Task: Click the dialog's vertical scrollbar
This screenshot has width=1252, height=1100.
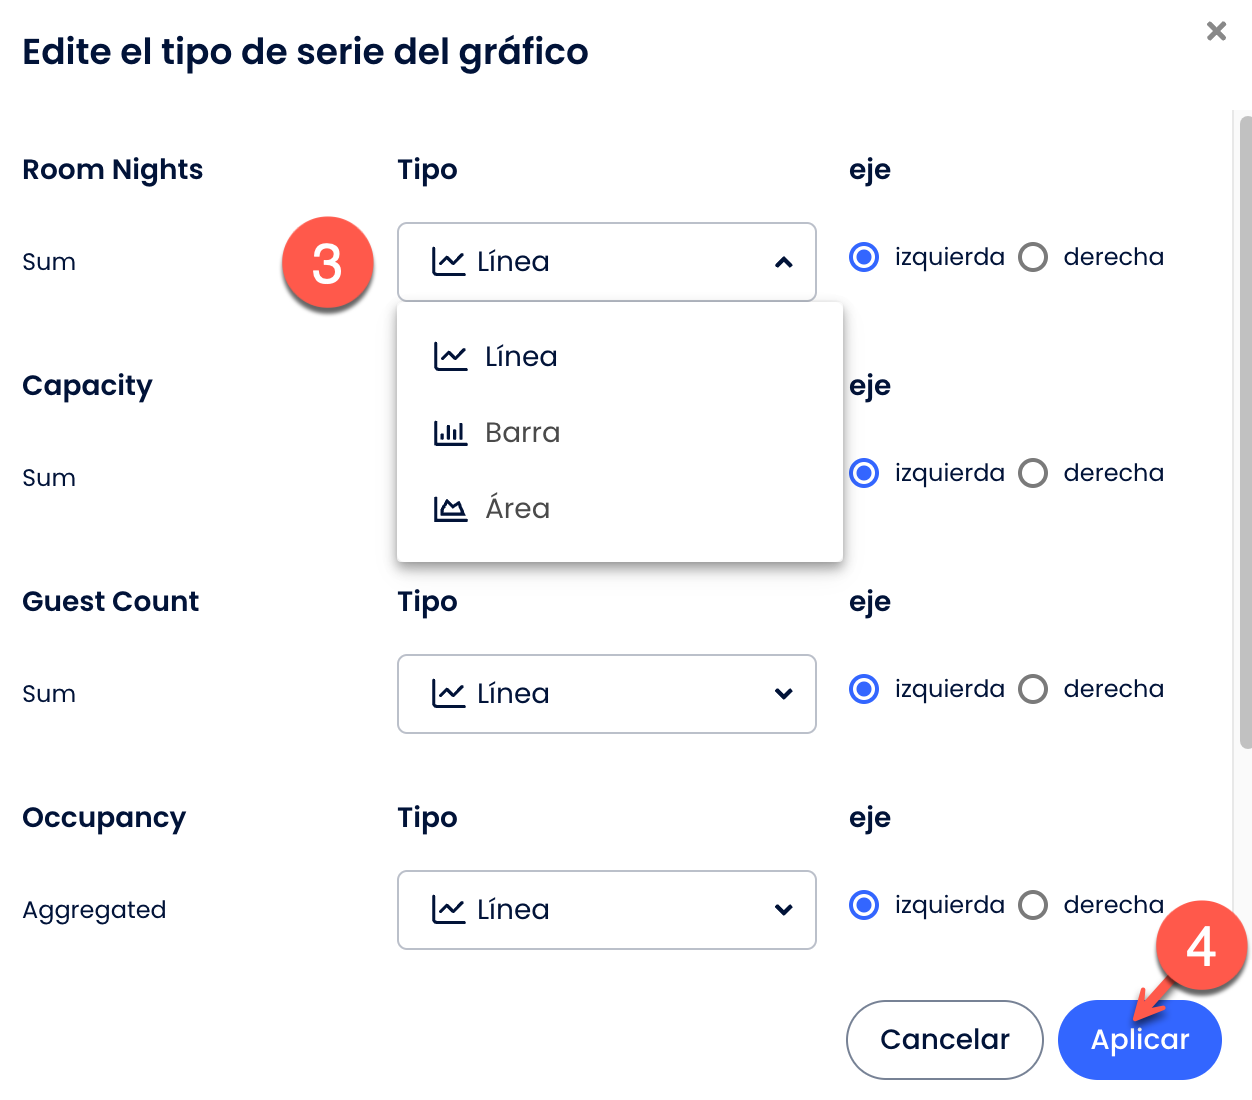Action: 1245,432
